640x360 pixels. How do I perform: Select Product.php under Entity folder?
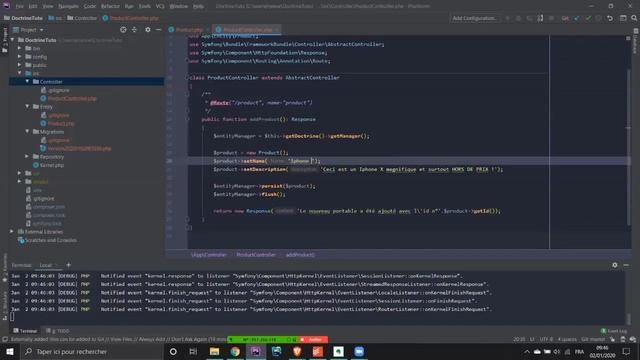(x=57, y=123)
